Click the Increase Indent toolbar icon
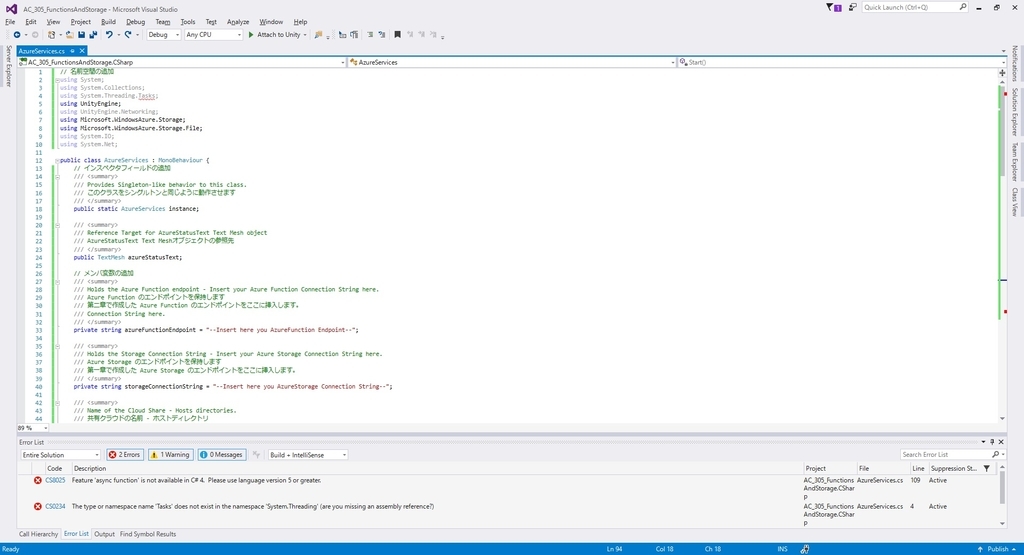Viewport: 1024px width, 555px height. point(354,35)
